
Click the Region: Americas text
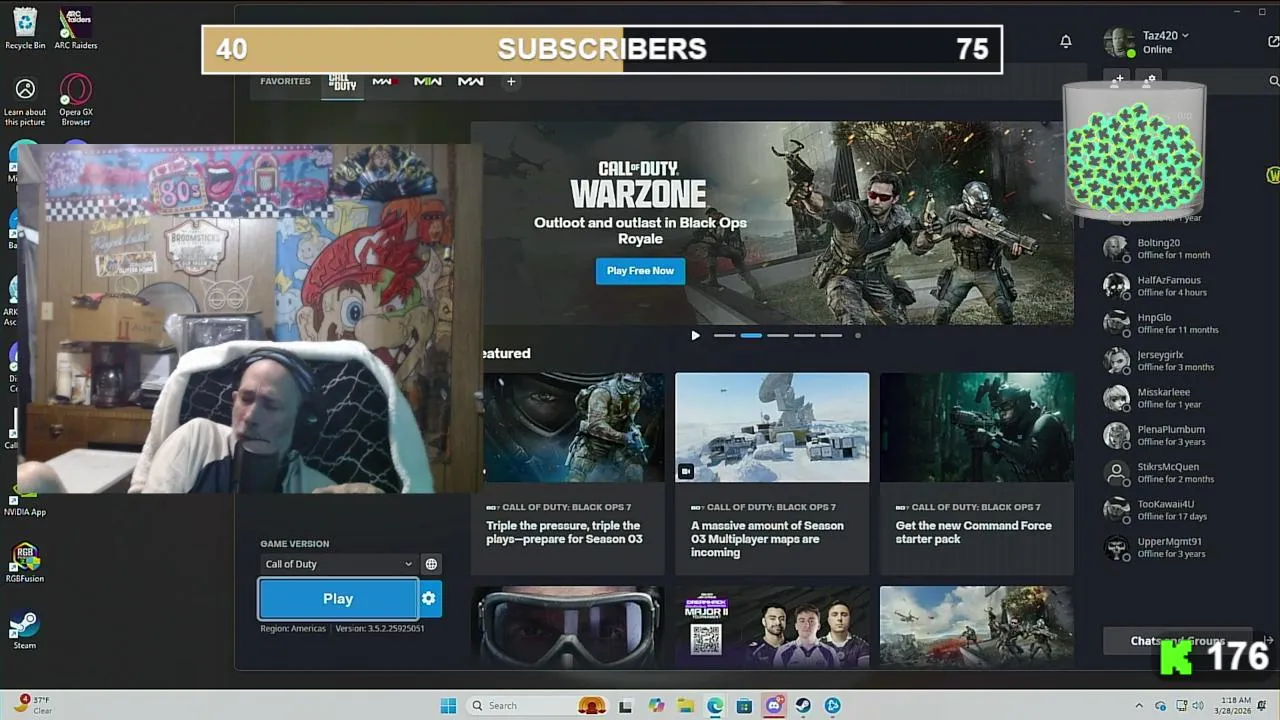coord(293,628)
